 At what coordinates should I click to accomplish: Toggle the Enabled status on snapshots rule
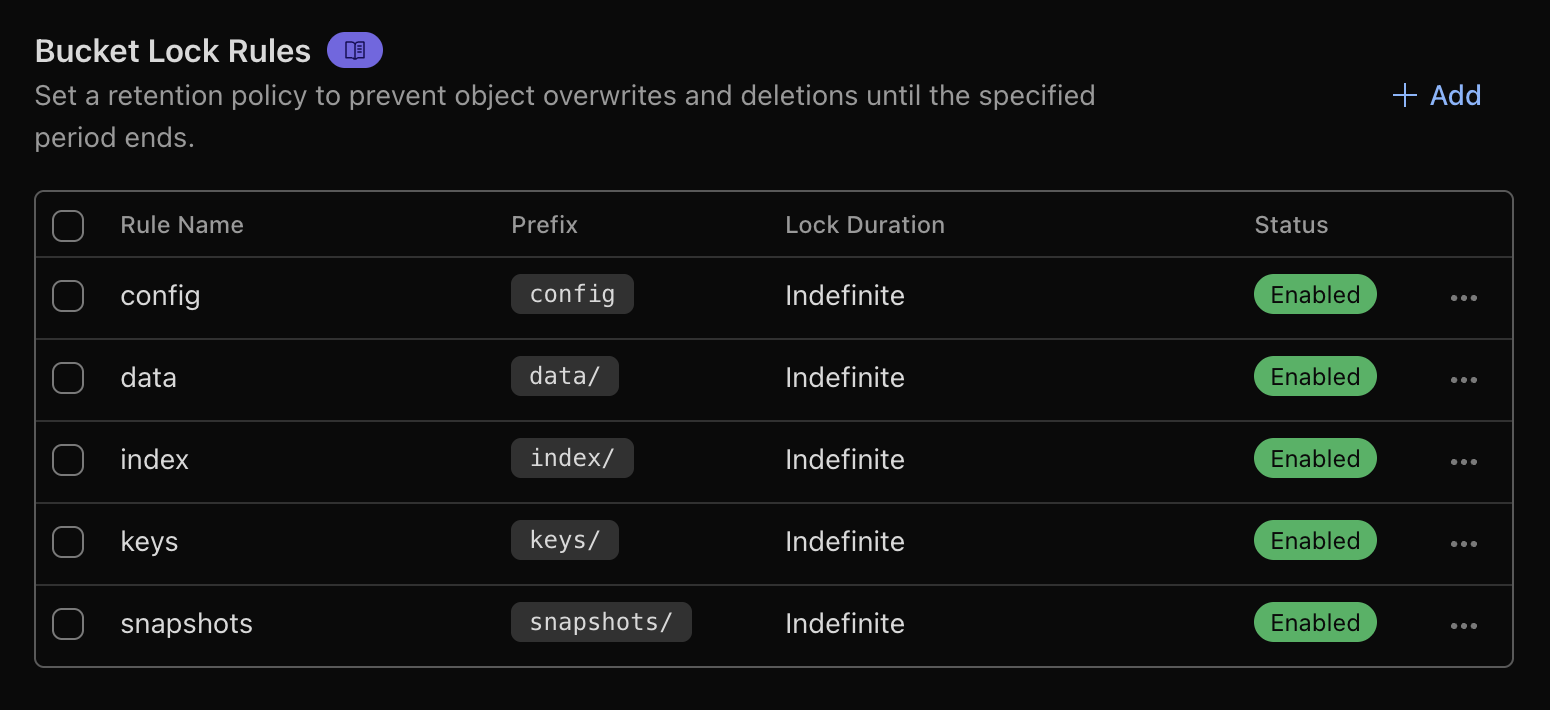[x=1315, y=622]
